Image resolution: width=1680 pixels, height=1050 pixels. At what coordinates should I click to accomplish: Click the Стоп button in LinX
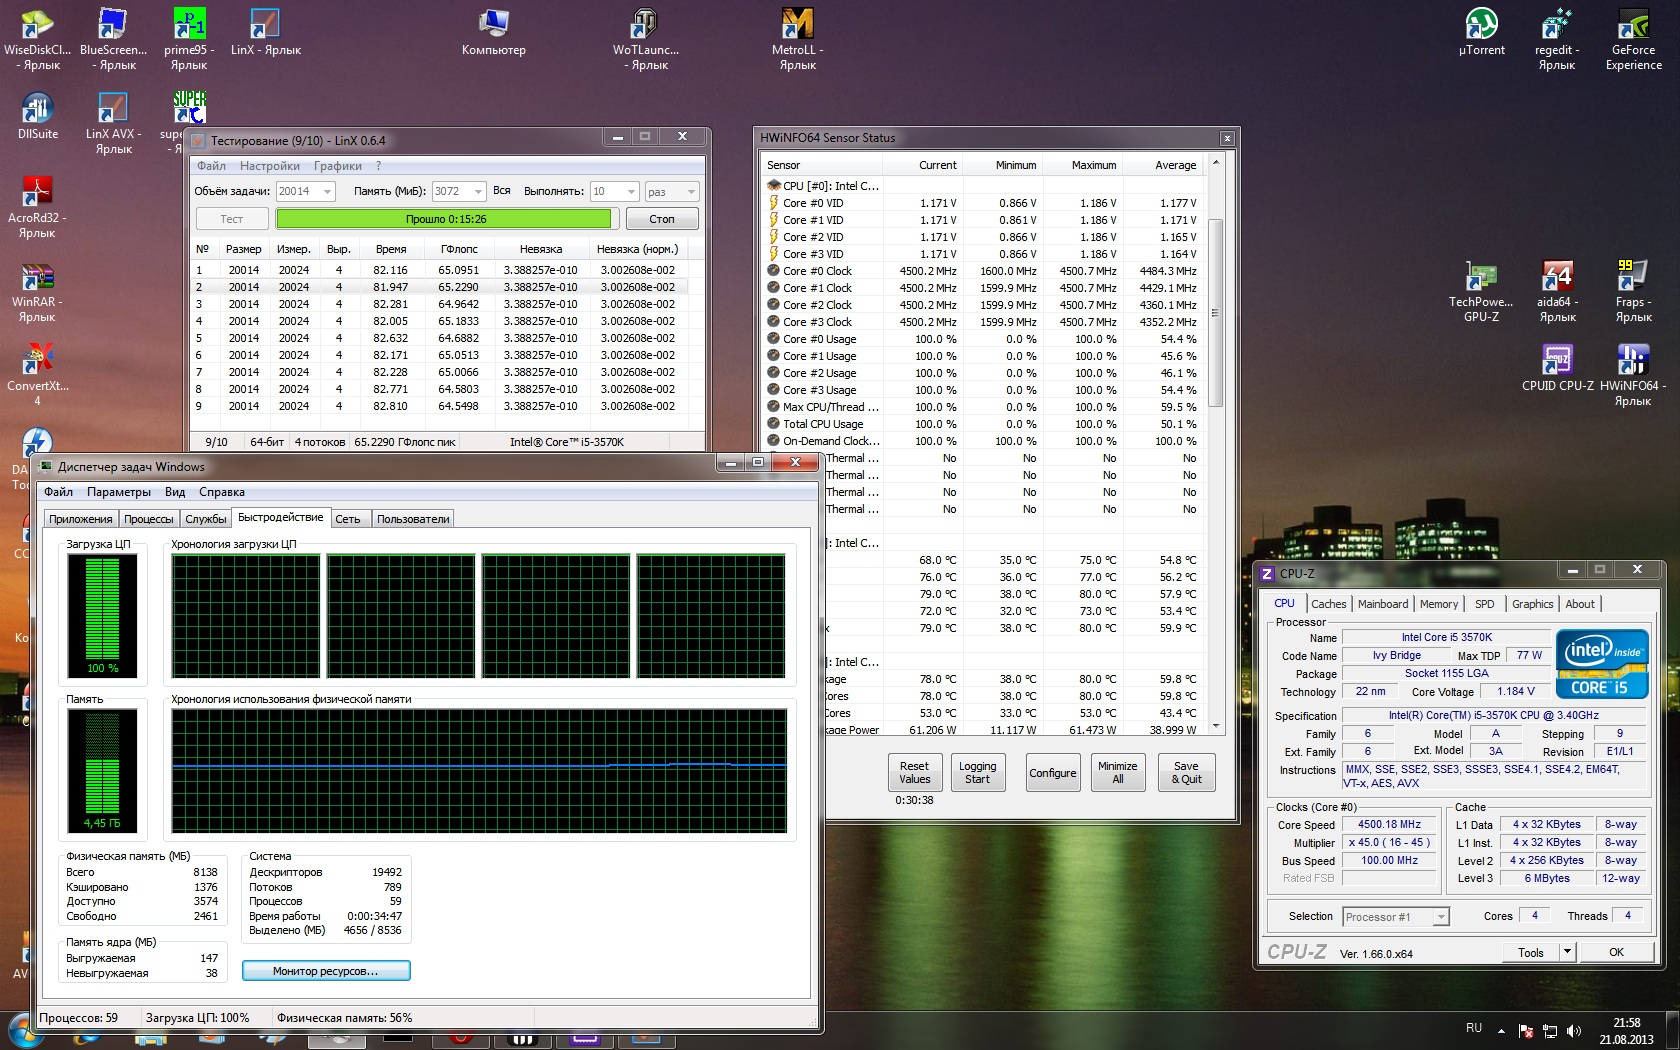[662, 219]
